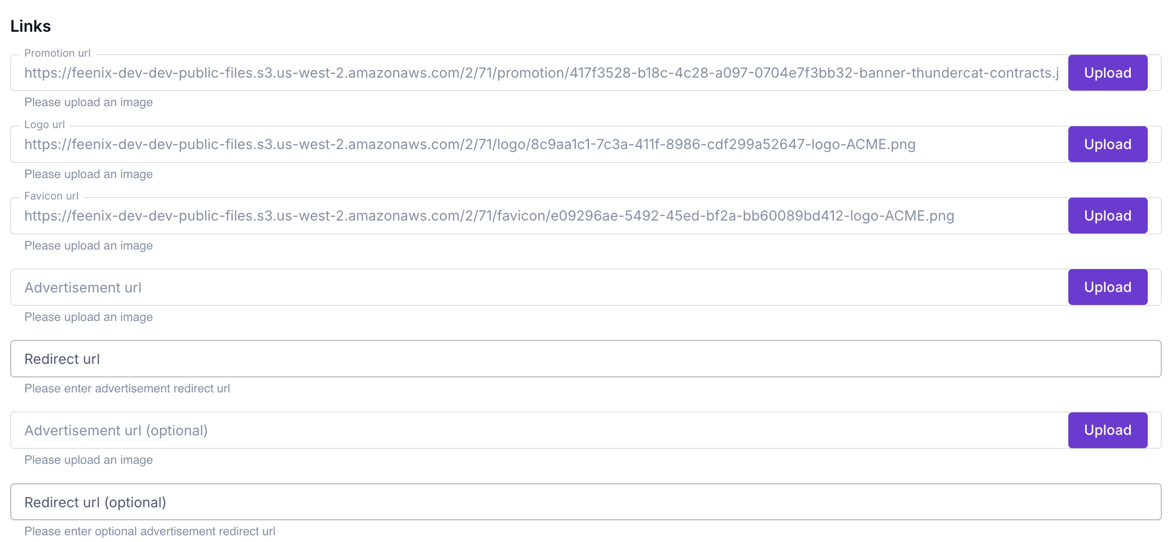Screen dimensions: 1174x542
Task: Click Upload next to Favicon url
Action: [1107, 216]
